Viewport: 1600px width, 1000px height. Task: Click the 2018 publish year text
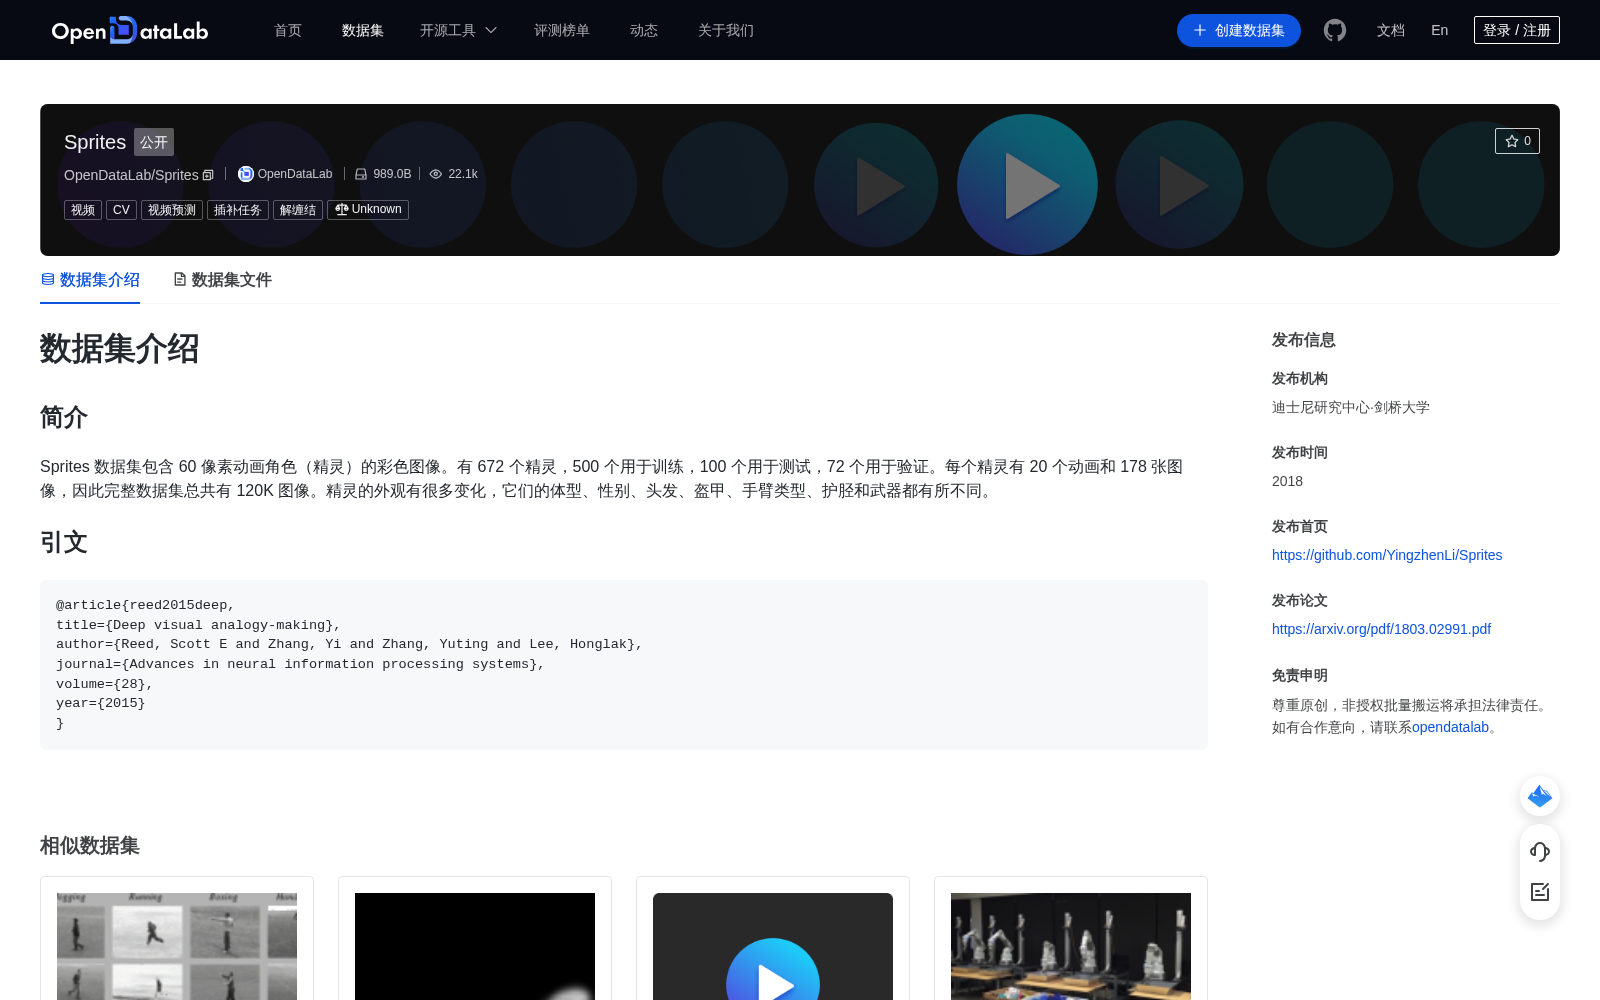coord(1287,481)
